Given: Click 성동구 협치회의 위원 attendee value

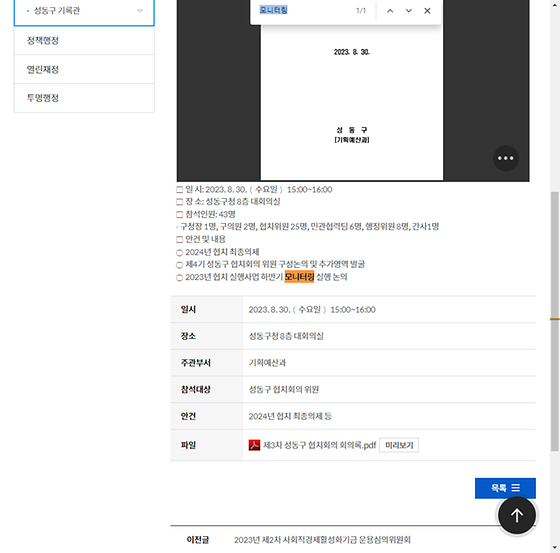Looking at the screenshot, I should pyautogui.click(x=284, y=389).
